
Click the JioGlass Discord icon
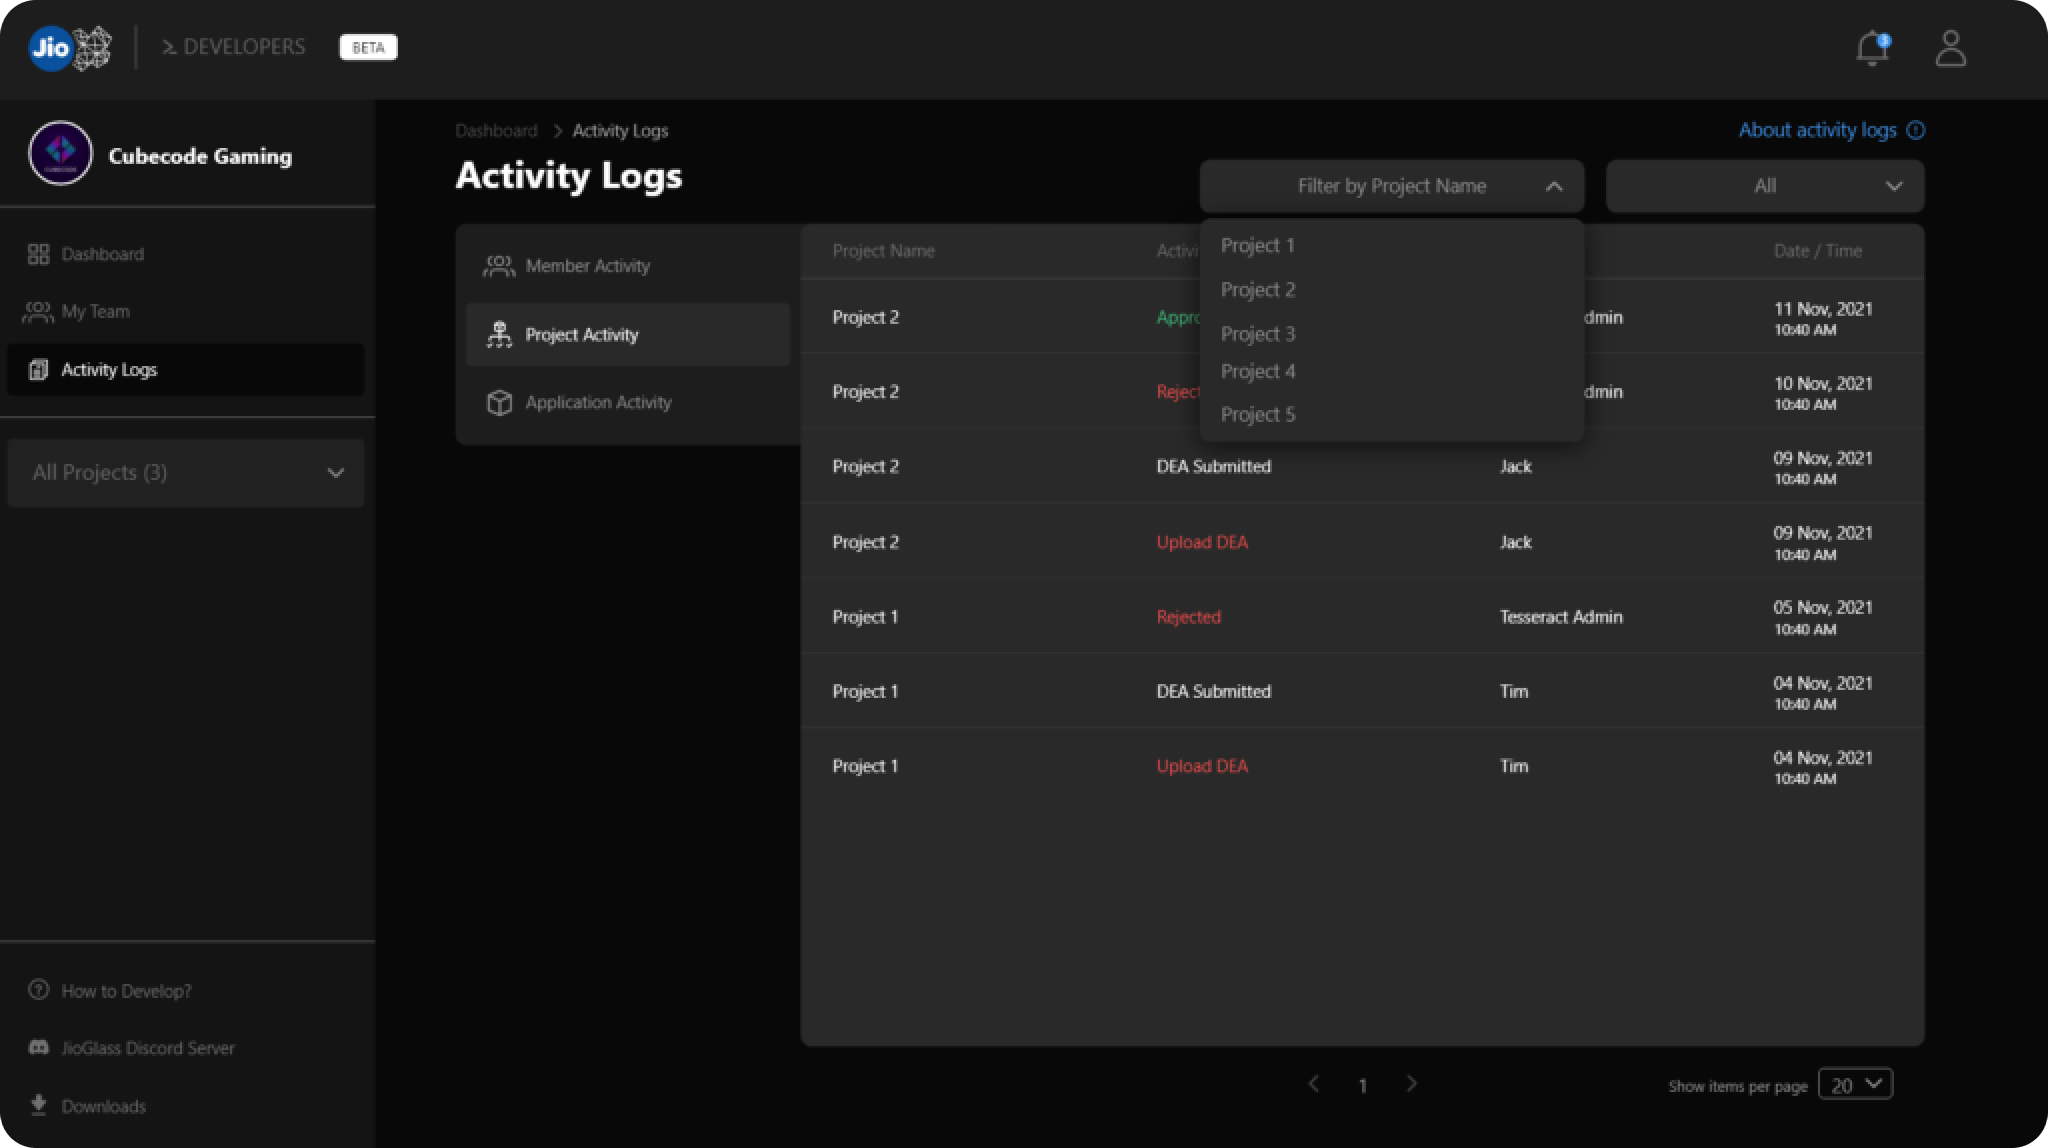point(38,1048)
